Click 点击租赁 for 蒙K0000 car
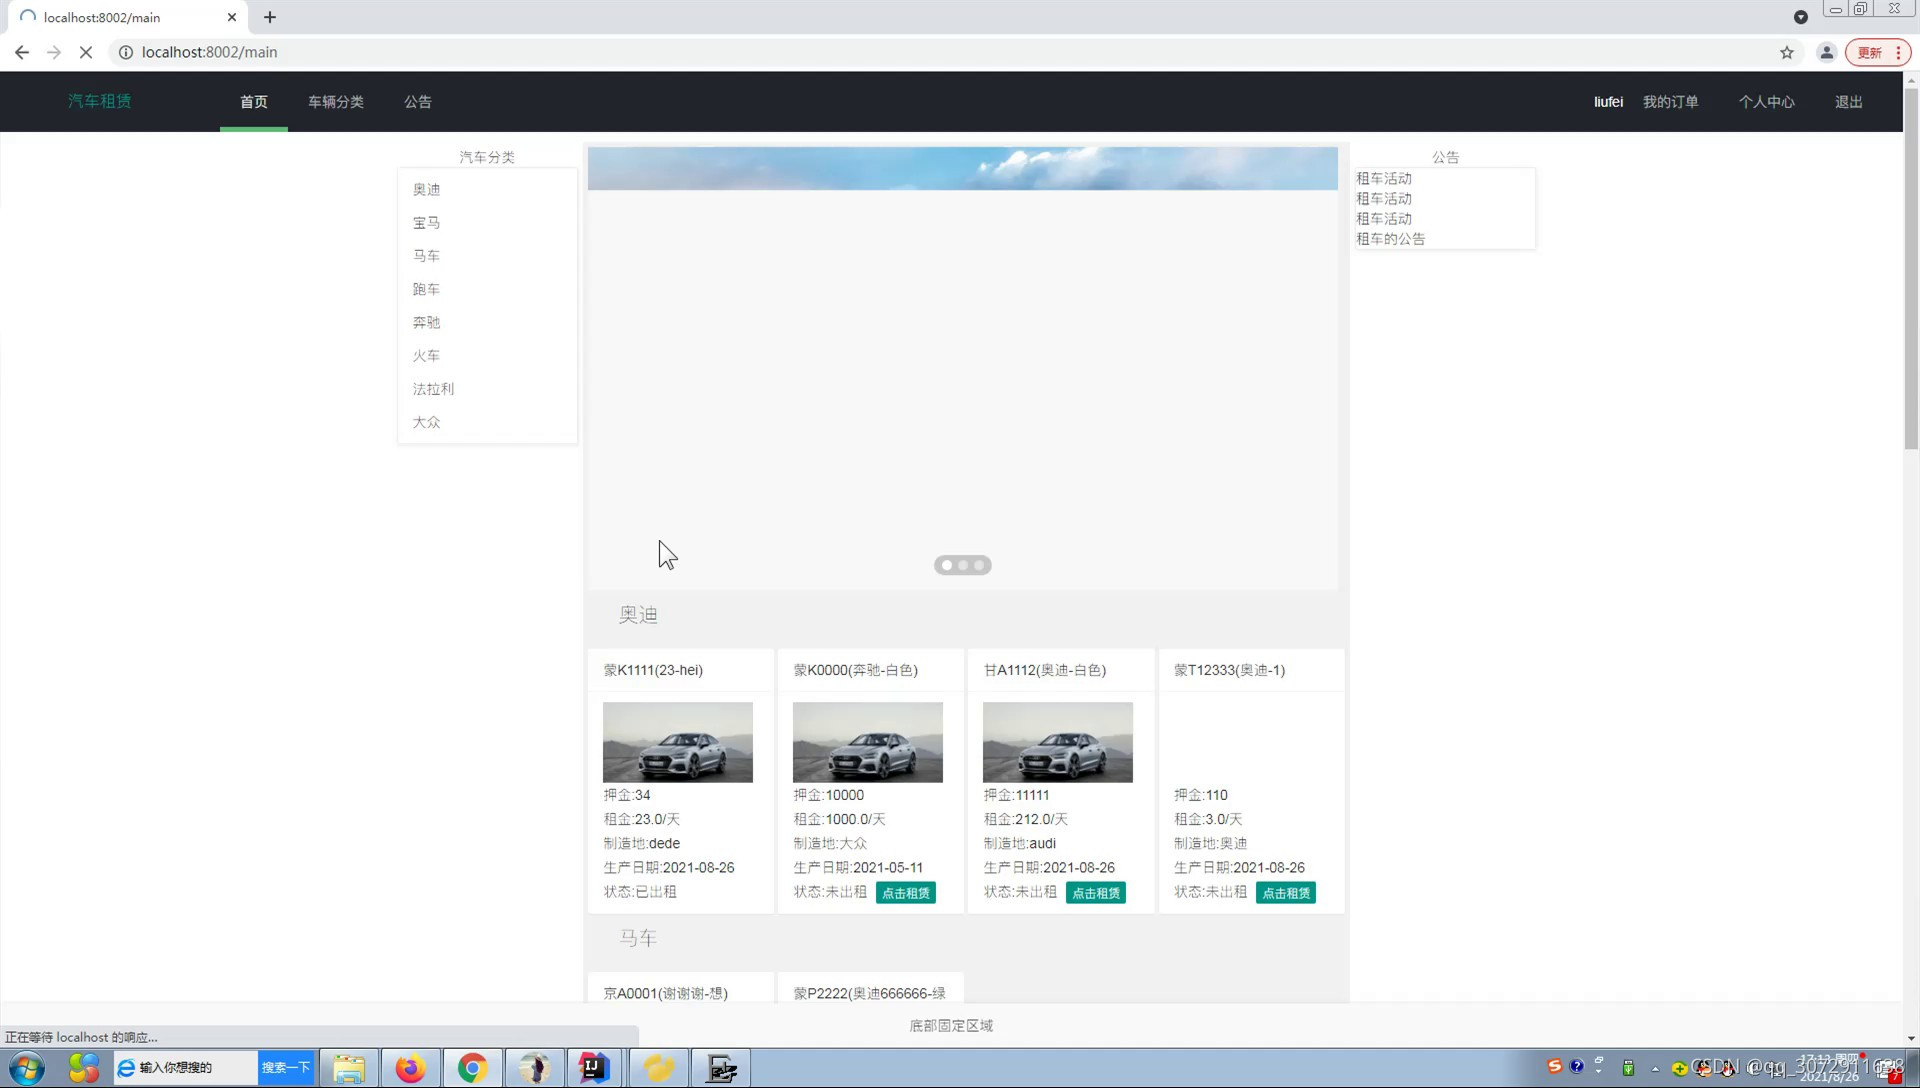 pos(906,892)
